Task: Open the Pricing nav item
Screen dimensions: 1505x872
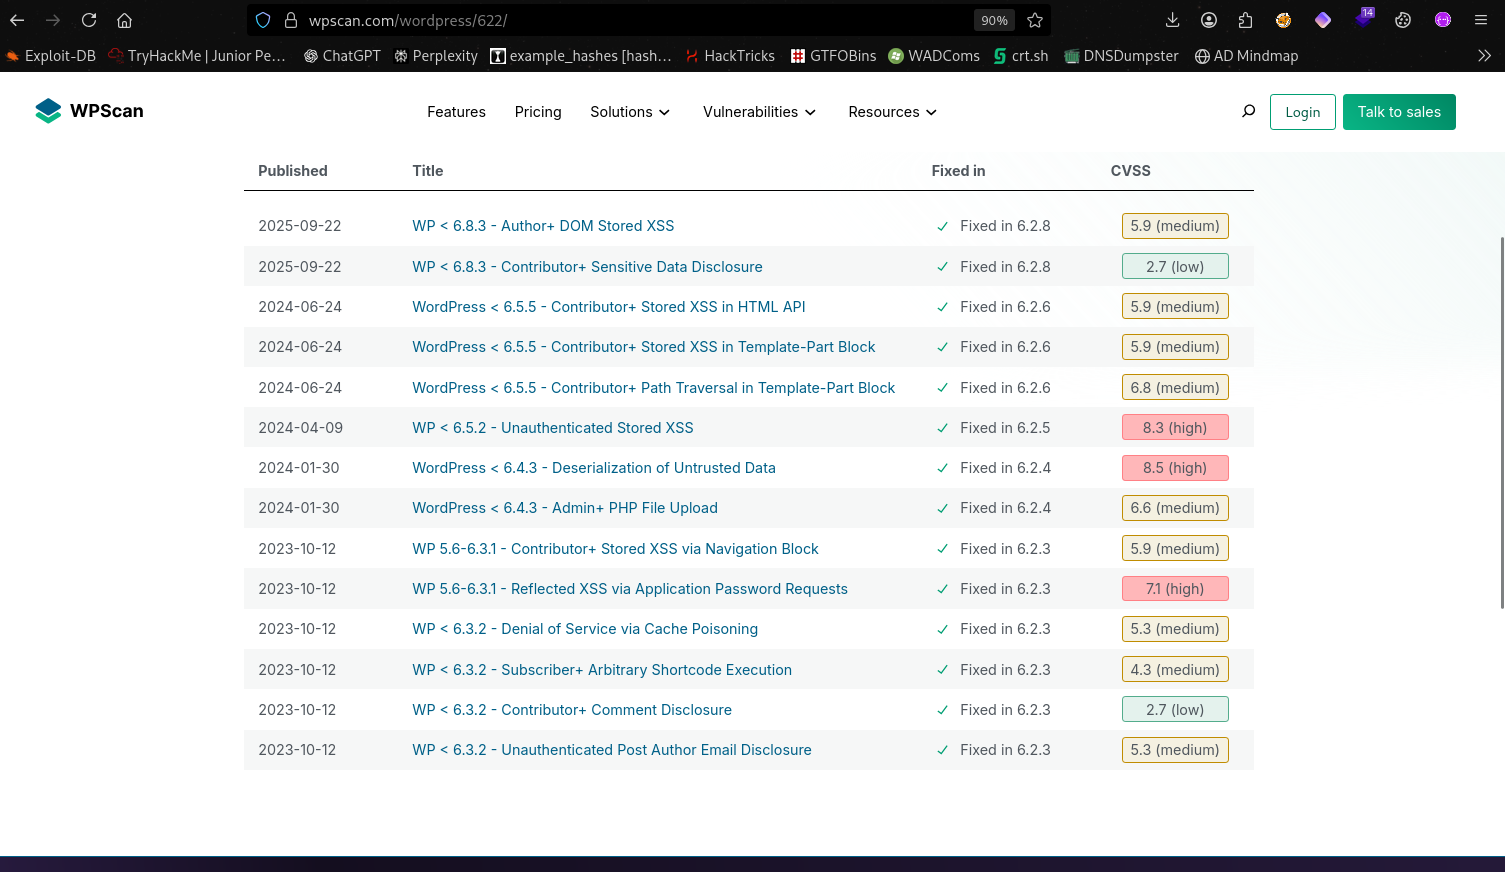Action: pos(538,112)
